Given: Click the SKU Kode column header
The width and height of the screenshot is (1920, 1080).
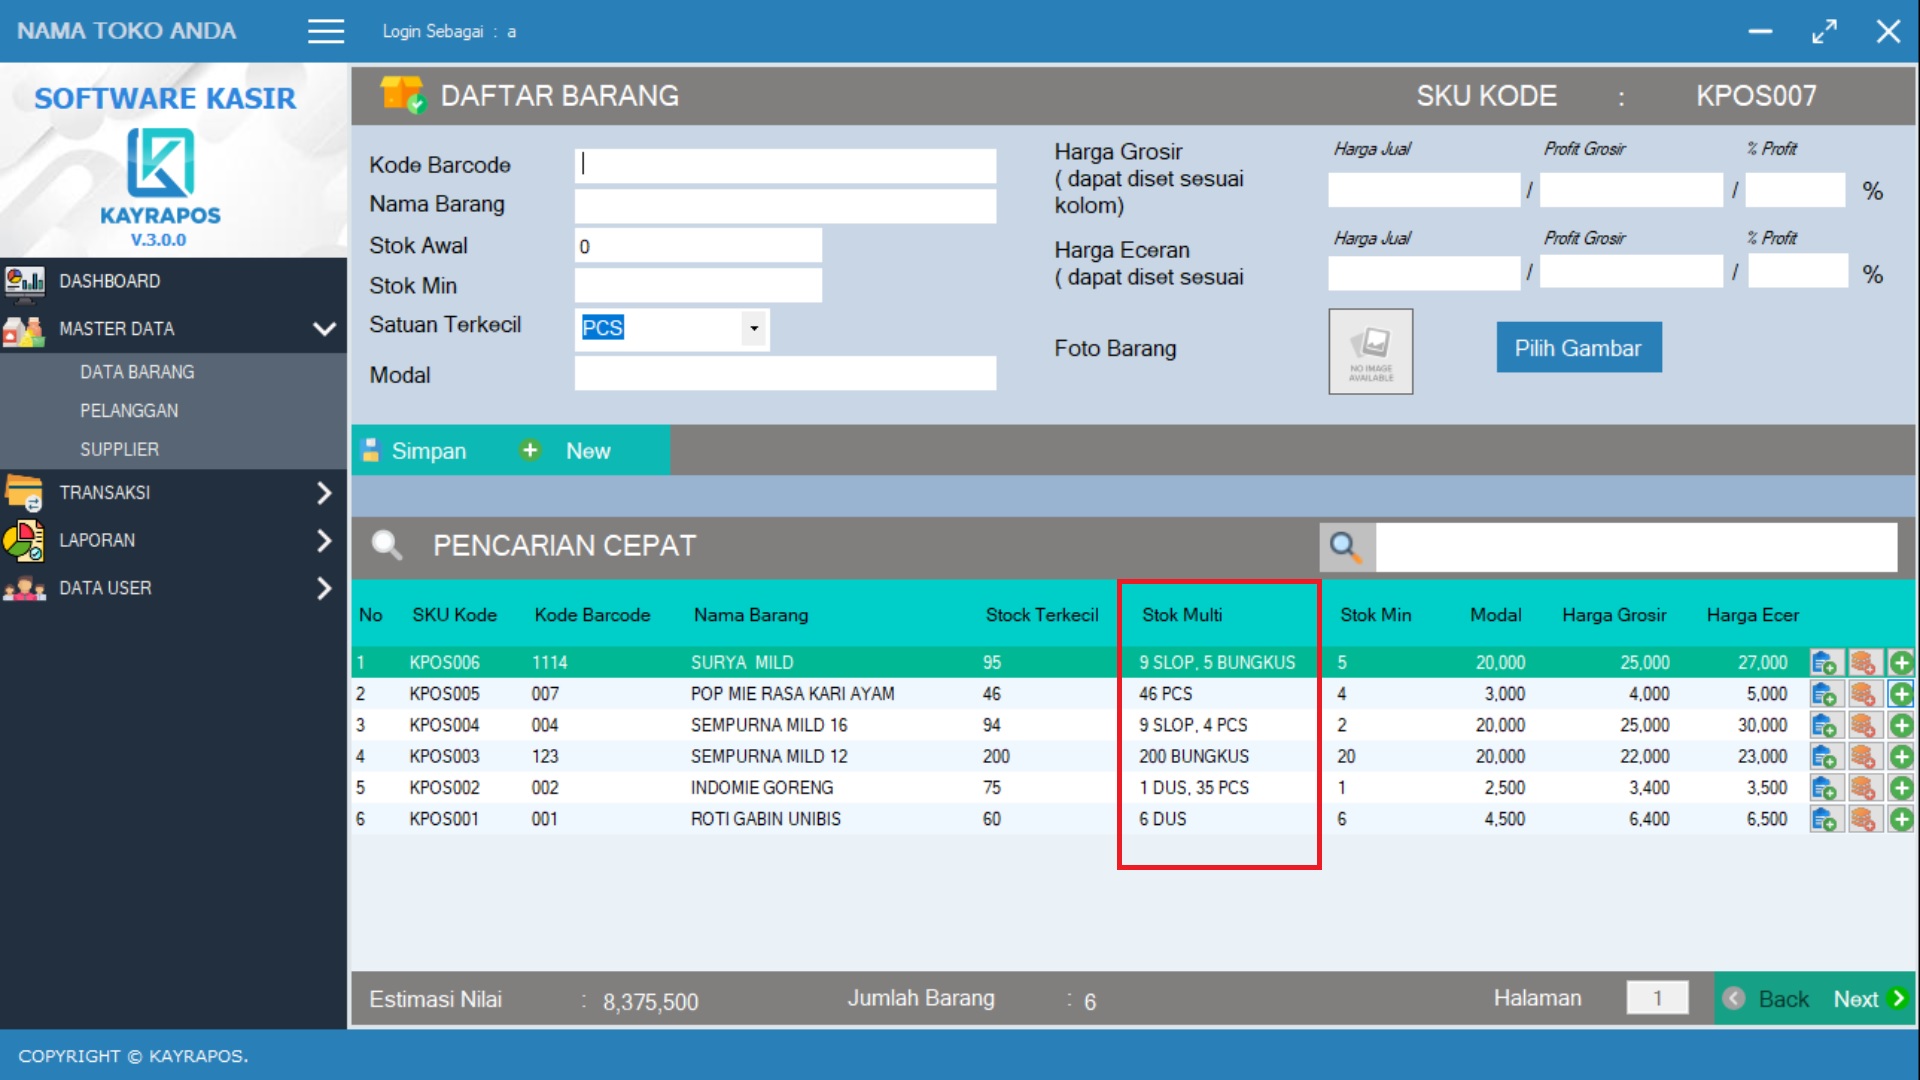Looking at the screenshot, I should [454, 615].
